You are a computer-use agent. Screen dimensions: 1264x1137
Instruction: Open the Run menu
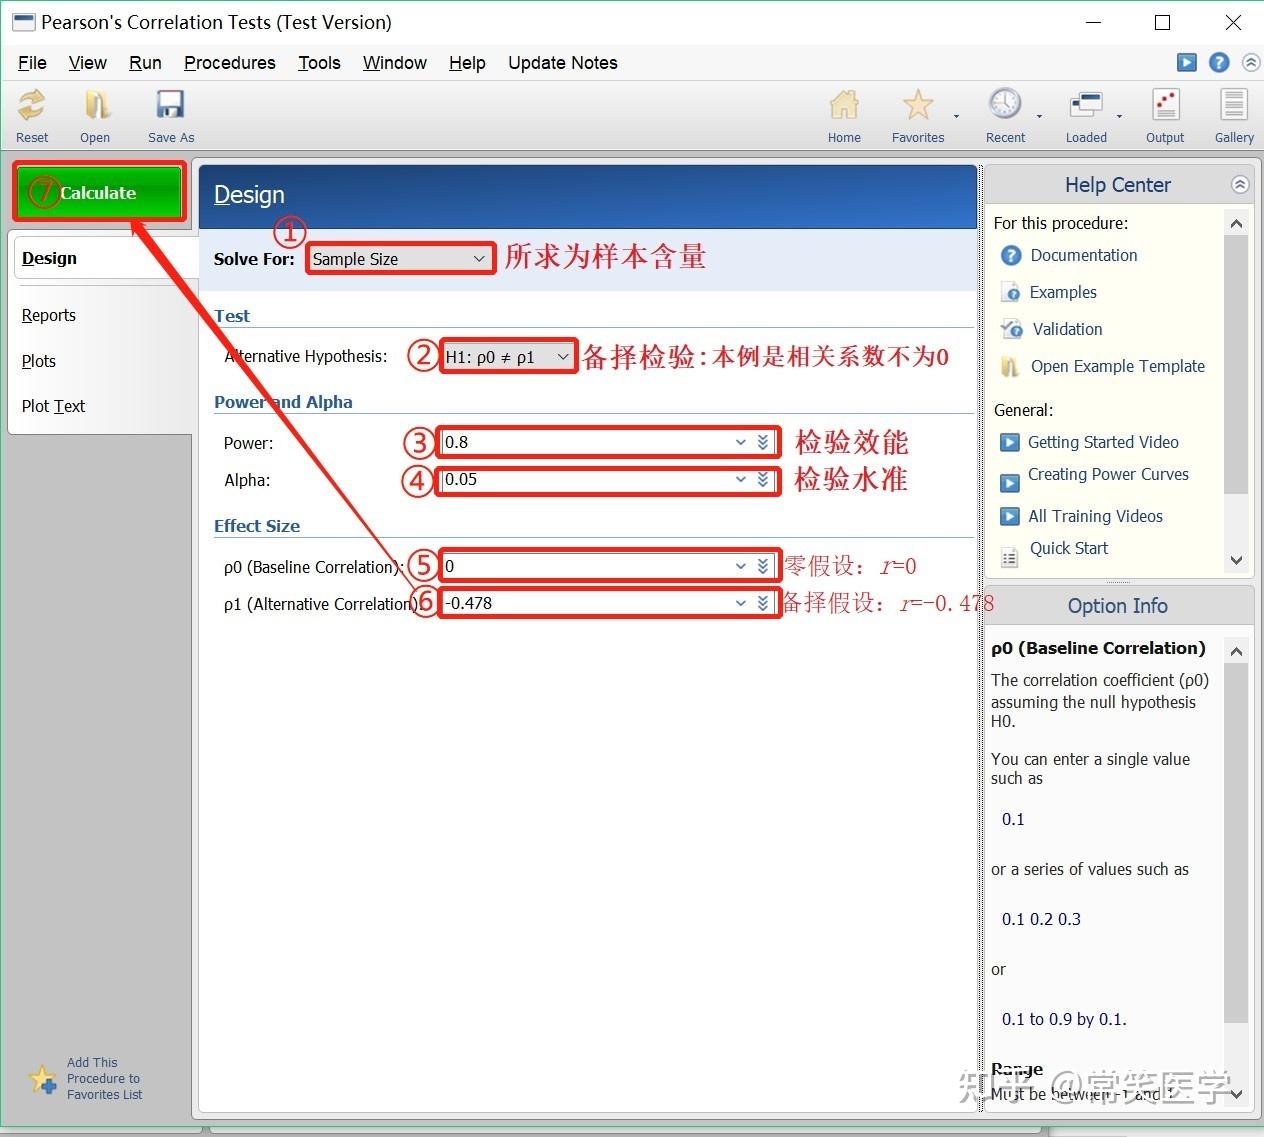click(x=145, y=62)
